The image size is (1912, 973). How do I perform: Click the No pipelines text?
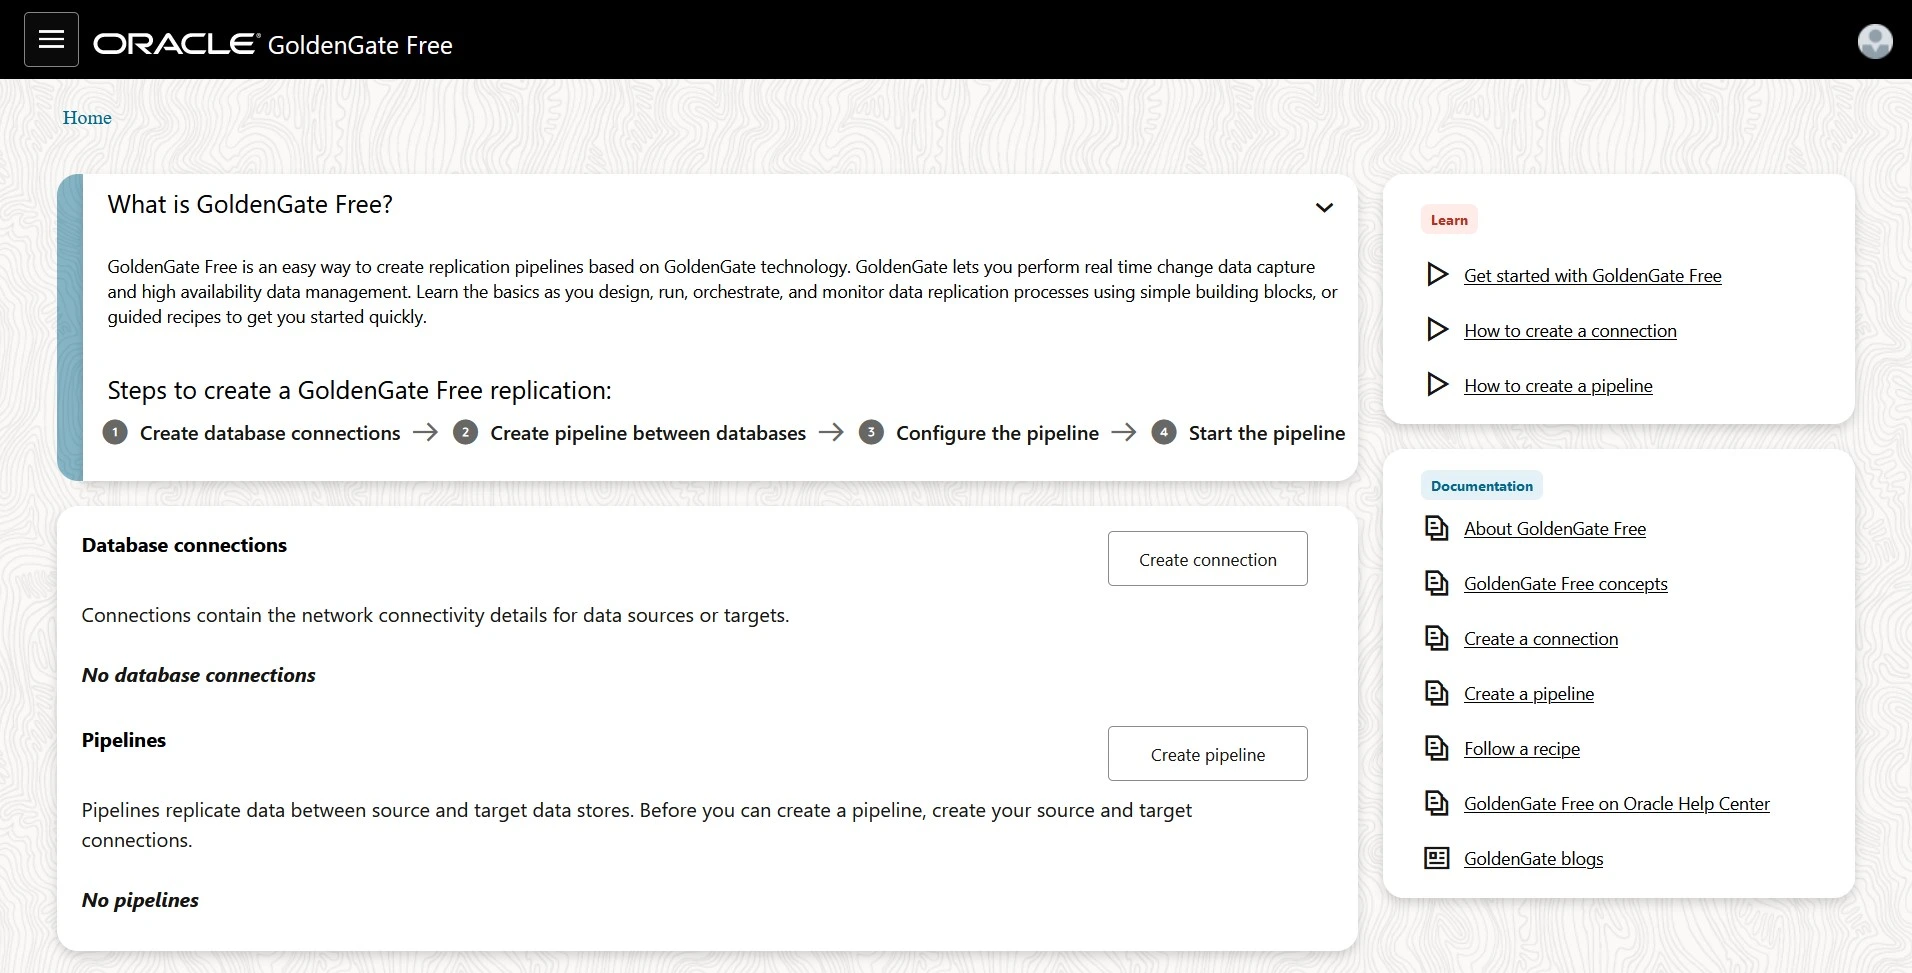(x=140, y=900)
